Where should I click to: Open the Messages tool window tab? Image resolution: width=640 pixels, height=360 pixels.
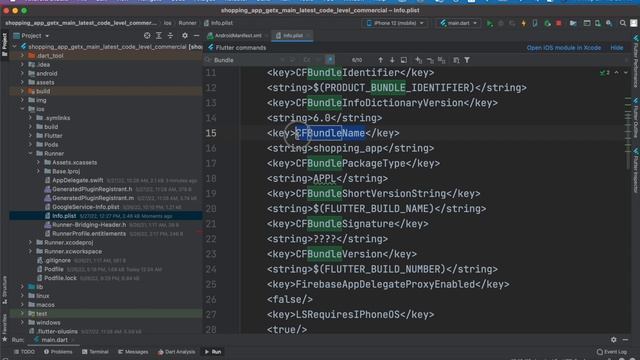coord(133,351)
